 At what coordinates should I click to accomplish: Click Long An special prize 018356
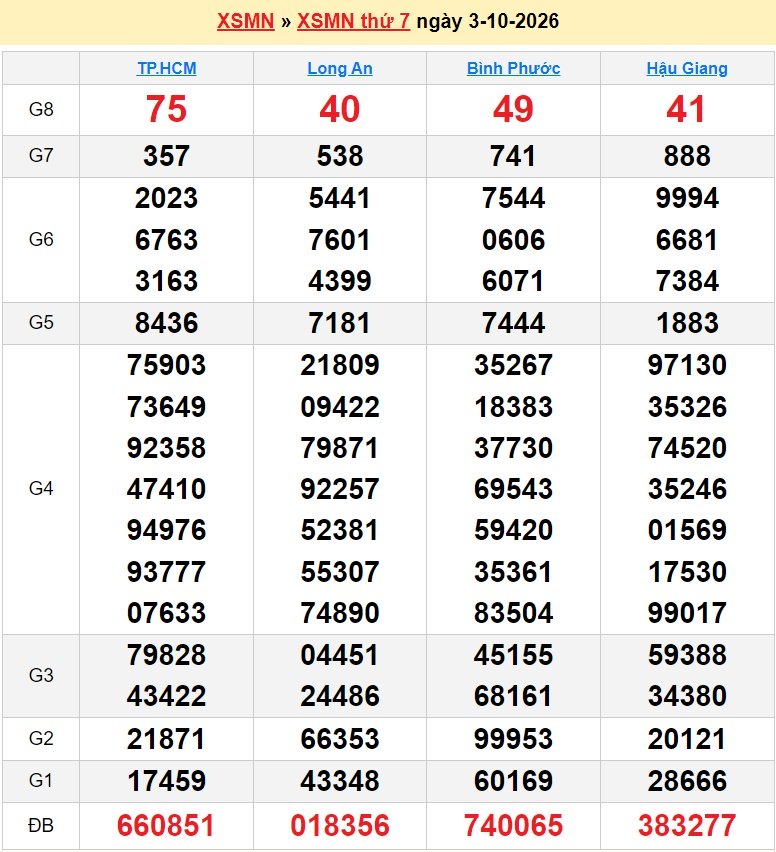click(x=340, y=825)
